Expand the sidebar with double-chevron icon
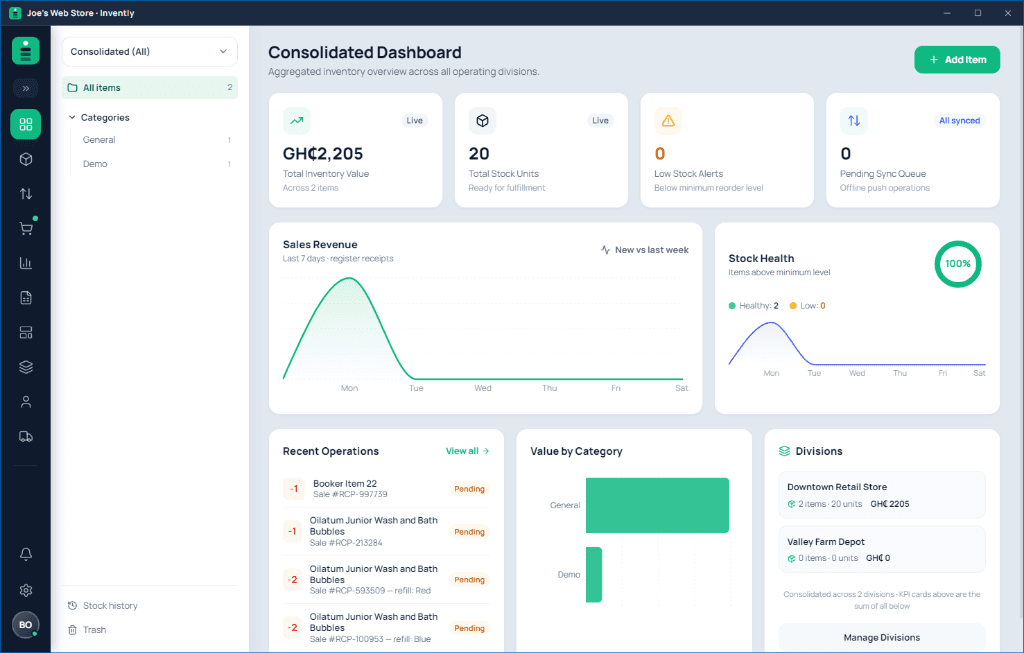The height and width of the screenshot is (653, 1024). [25, 88]
